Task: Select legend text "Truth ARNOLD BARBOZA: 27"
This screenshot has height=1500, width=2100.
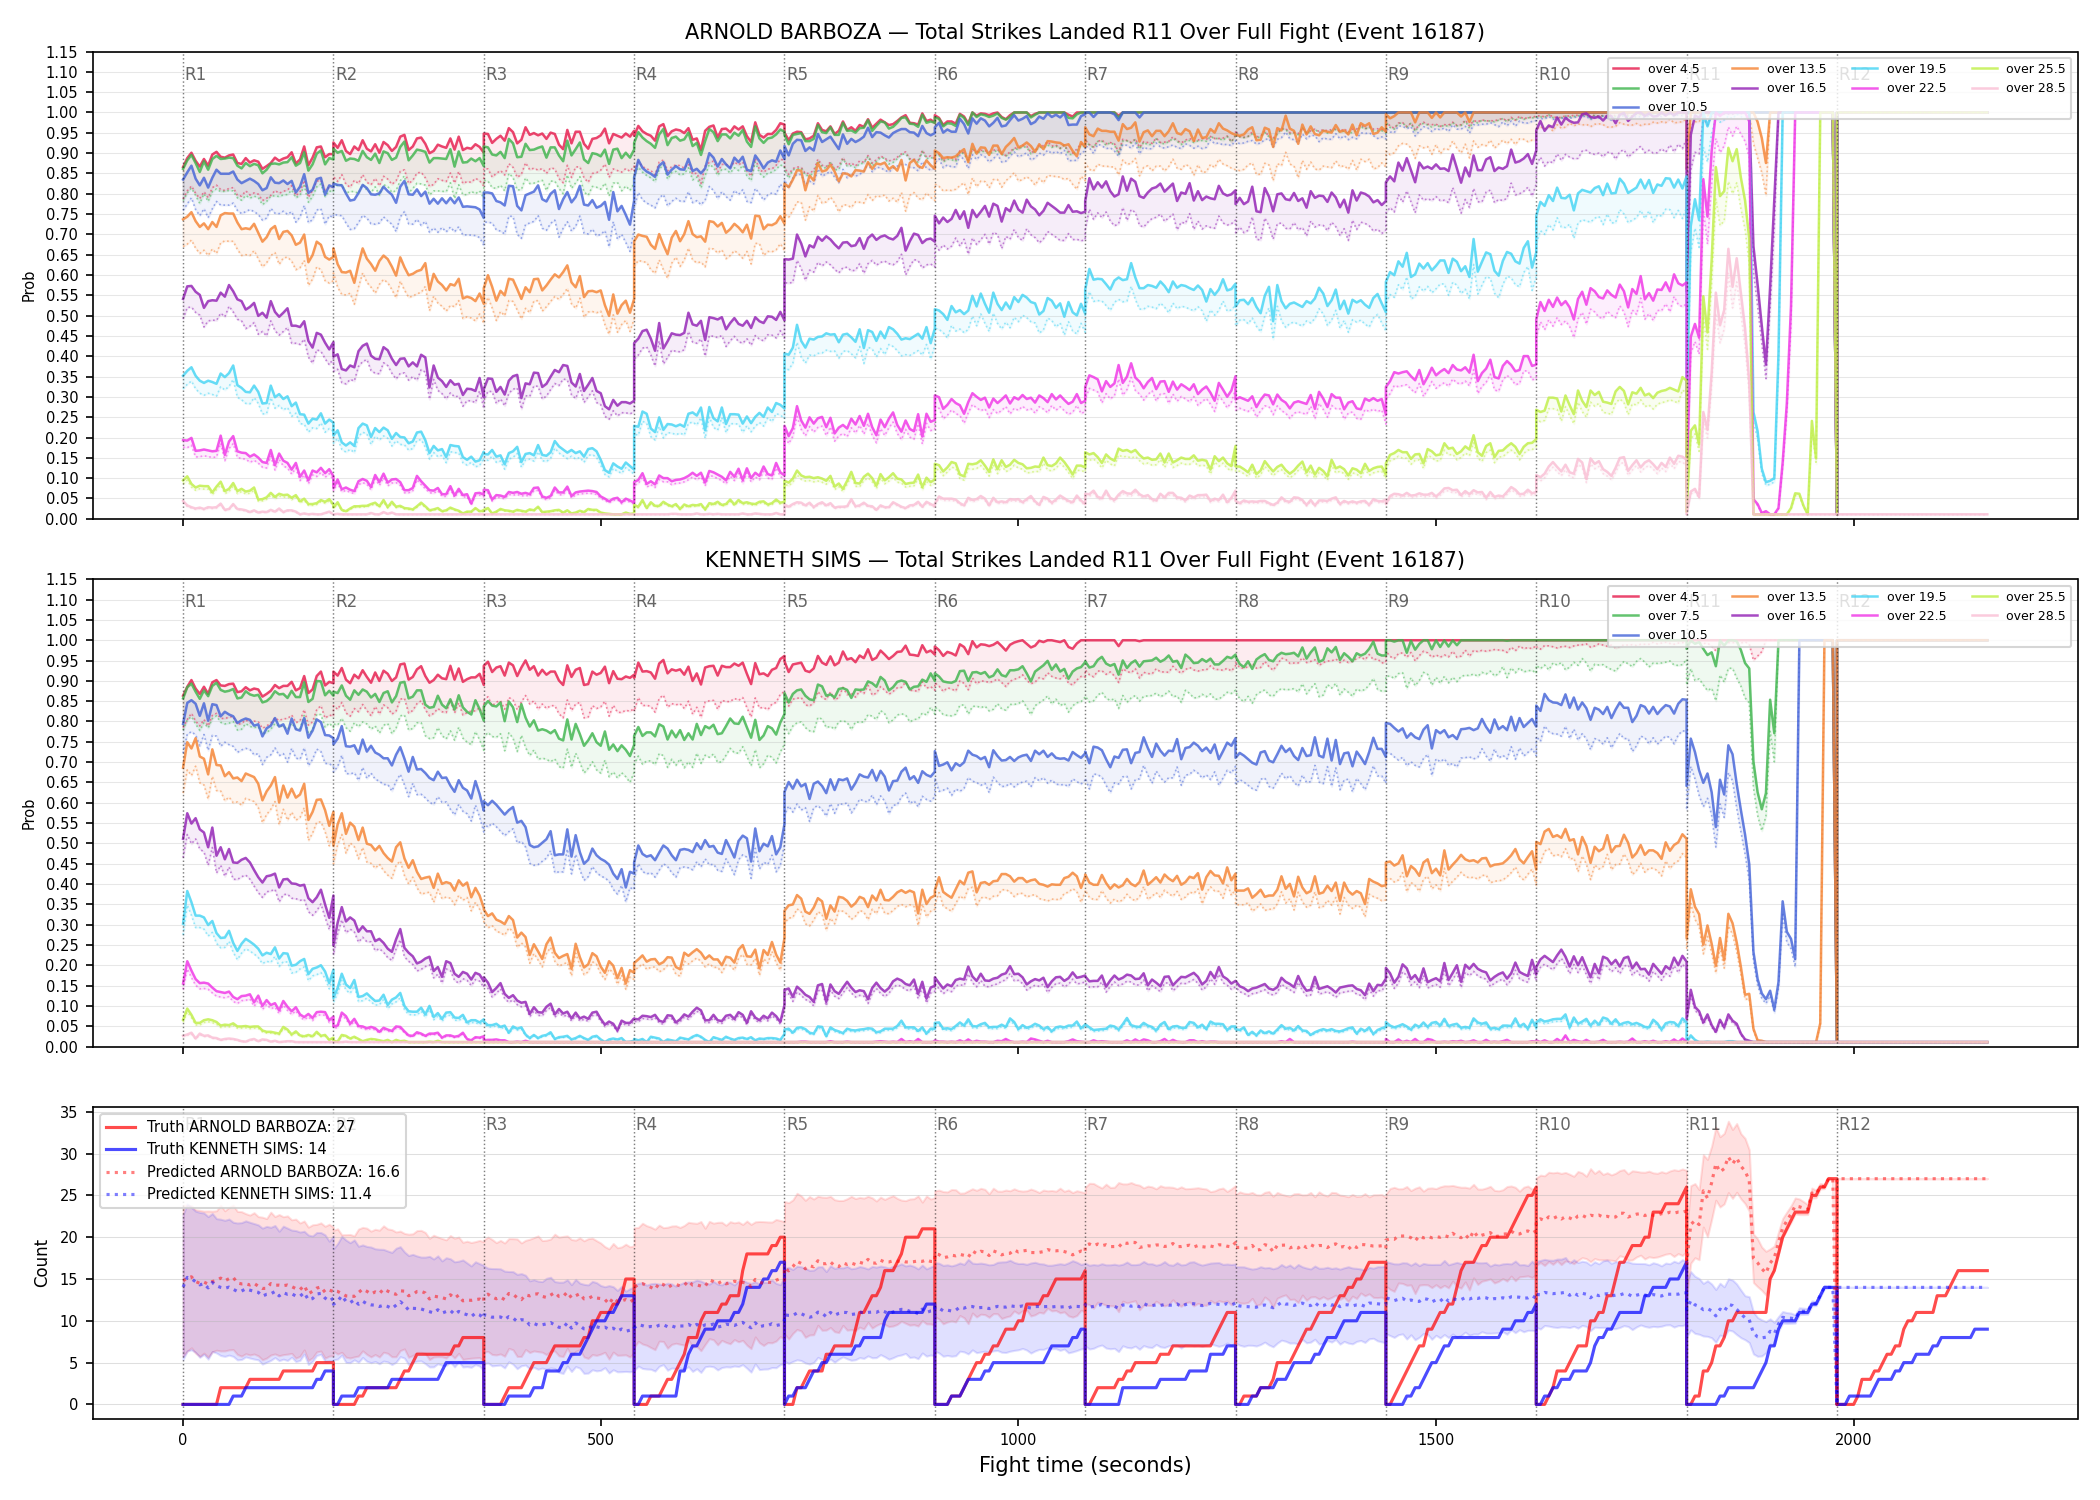Action: click(251, 1126)
